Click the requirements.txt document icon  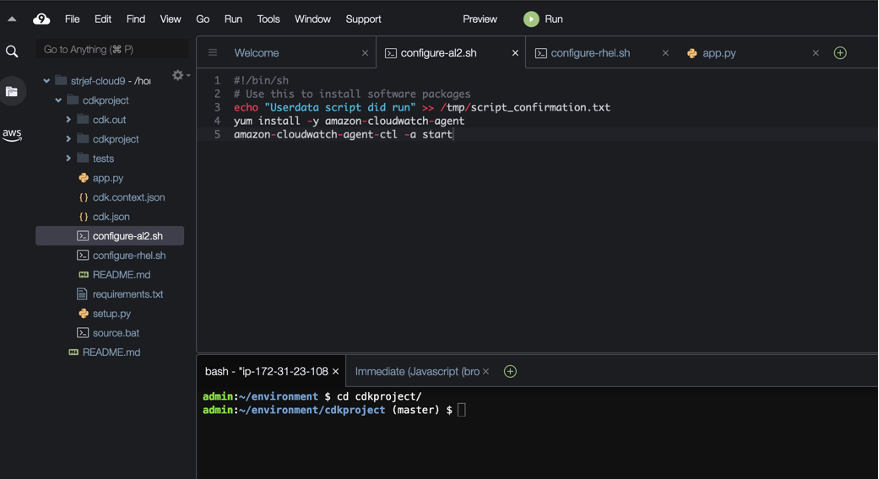coord(82,294)
